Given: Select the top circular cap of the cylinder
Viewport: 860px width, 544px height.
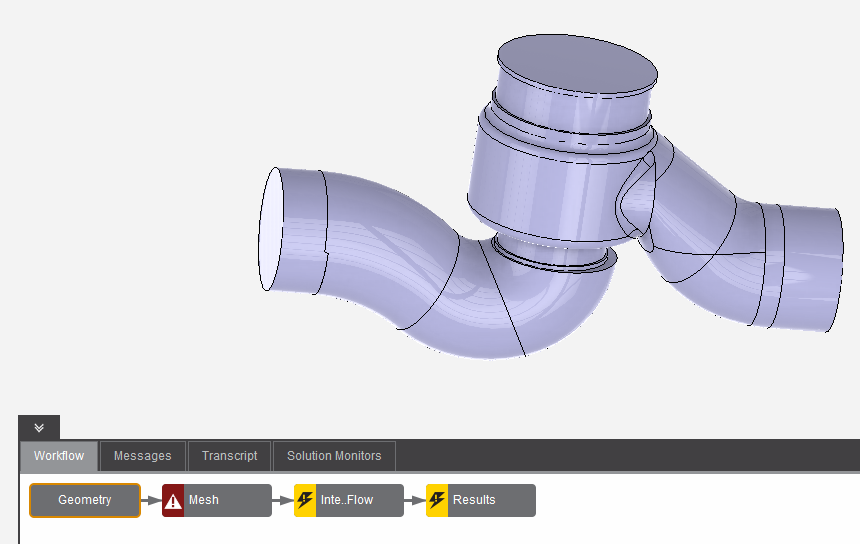Looking at the screenshot, I should [578, 63].
